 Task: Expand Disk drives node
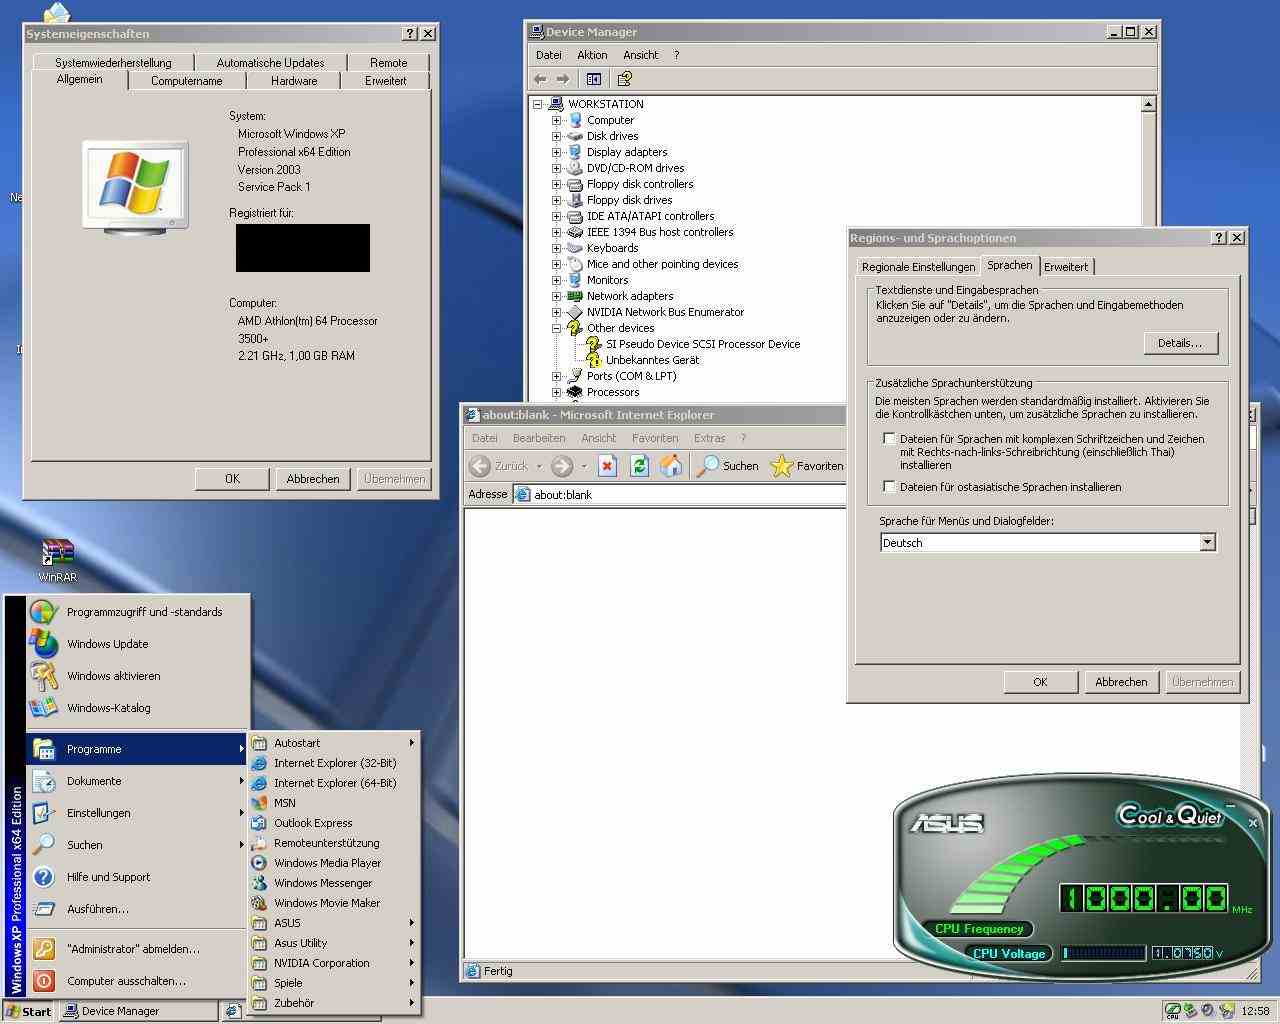557,136
